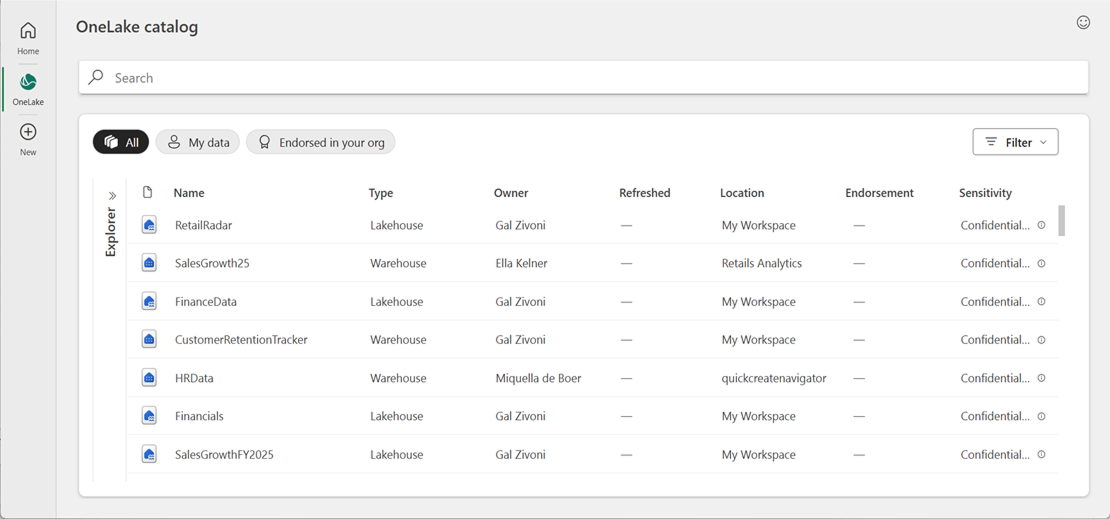Click info icon beside HRData sensitivity
Screen dimensions: 1110x519
click(1041, 378)
